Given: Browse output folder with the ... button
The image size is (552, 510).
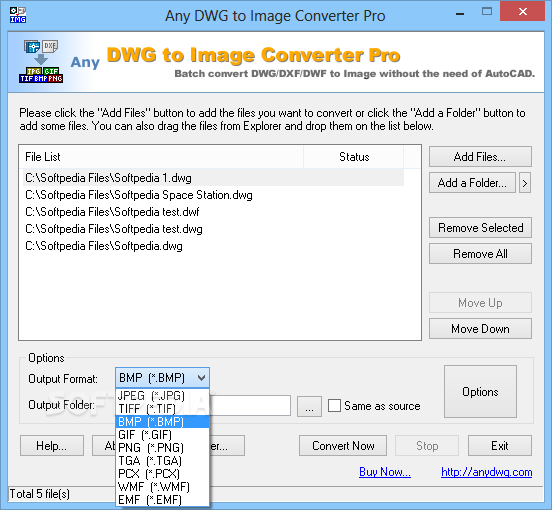Looking at the screenshot, I should pos(309,407).
